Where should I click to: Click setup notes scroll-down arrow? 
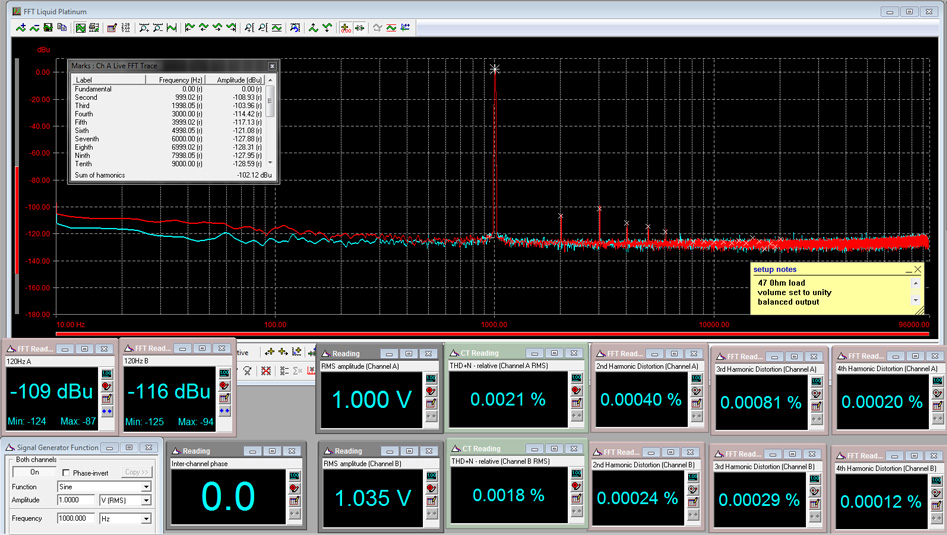point(916,300)
